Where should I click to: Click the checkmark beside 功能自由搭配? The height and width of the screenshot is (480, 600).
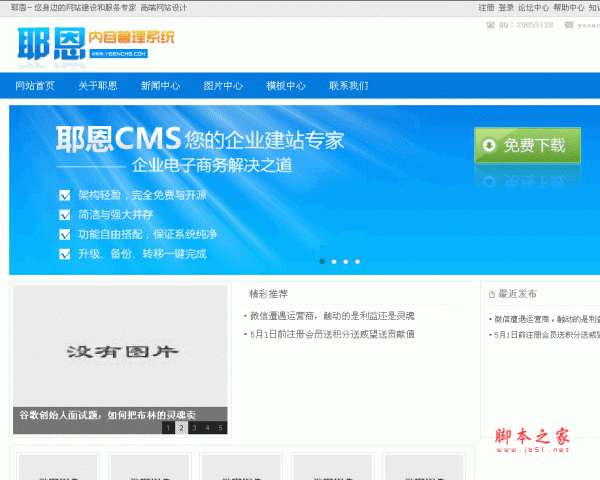coord(65,234)
